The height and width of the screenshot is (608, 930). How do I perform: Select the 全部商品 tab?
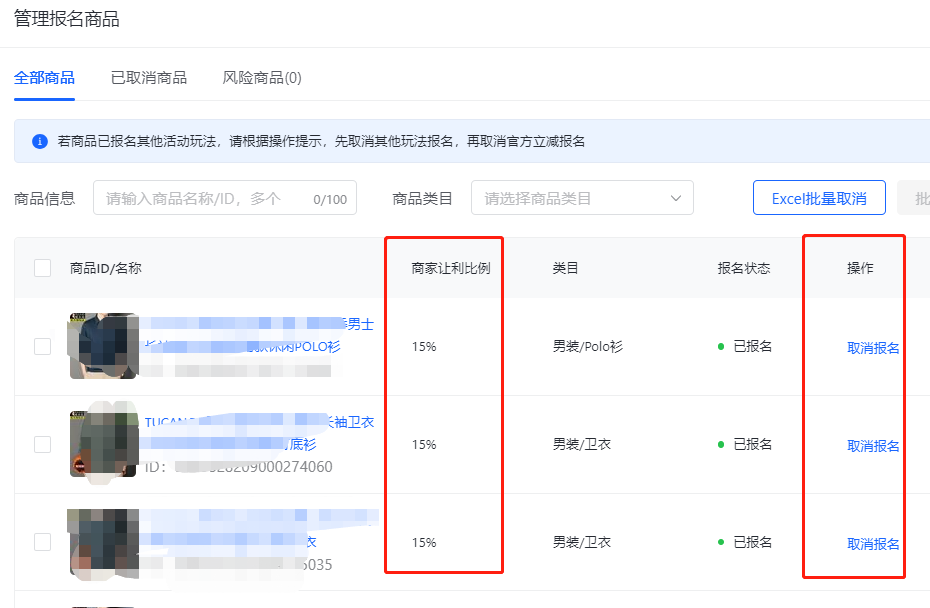44,76
